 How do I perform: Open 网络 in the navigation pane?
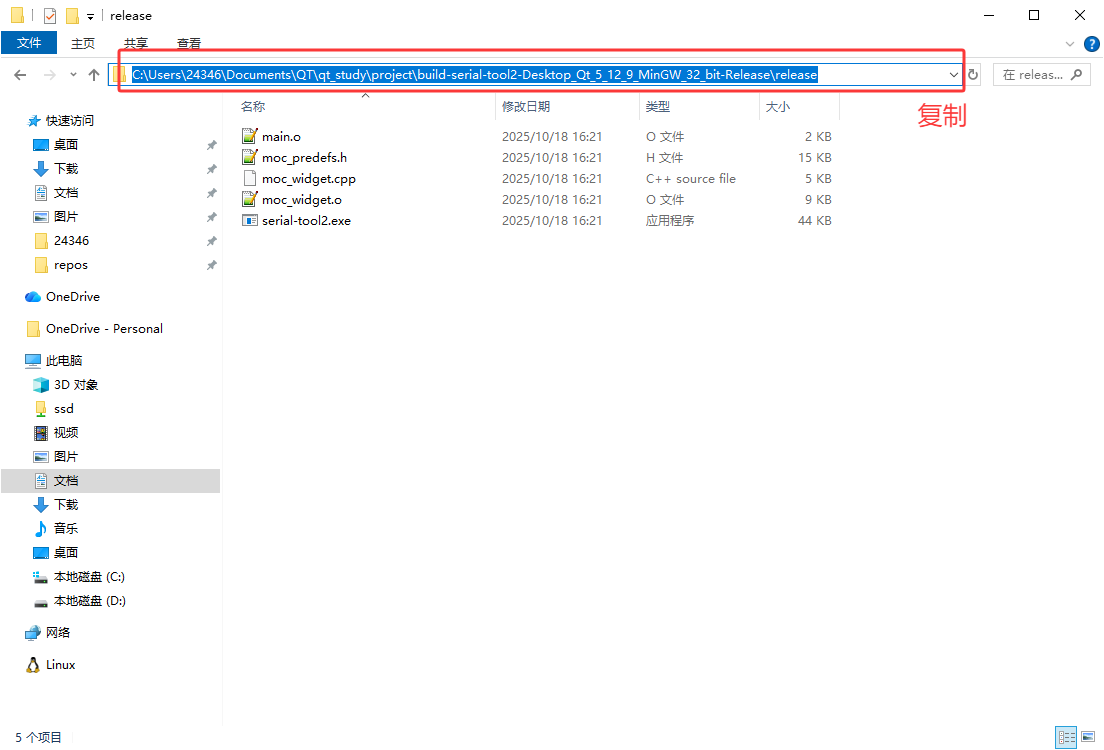[x=58, y=632]
